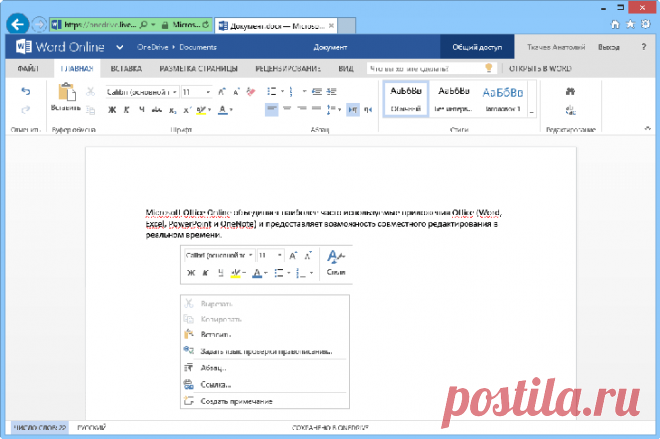660x439 pixels.
Task: Shrink font using mini toolbar icon
Action: click(x=308, y=255)
